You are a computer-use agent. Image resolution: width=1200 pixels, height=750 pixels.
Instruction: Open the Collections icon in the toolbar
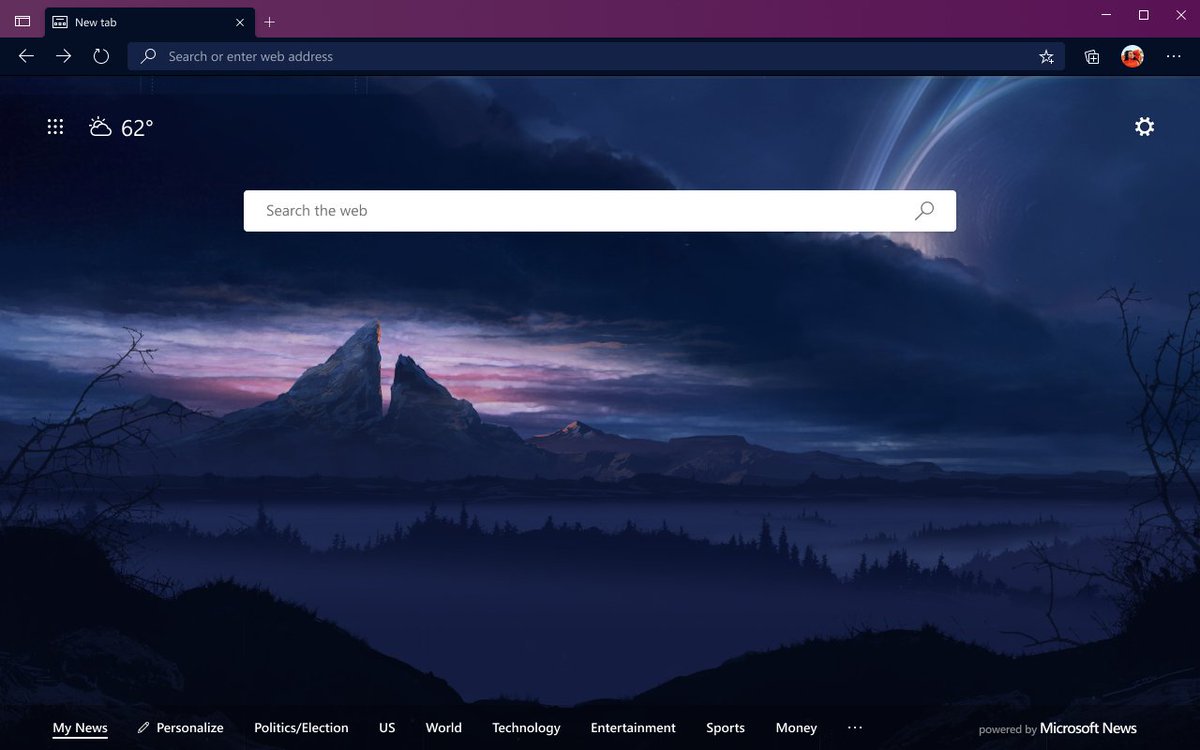click(1091, 56)
